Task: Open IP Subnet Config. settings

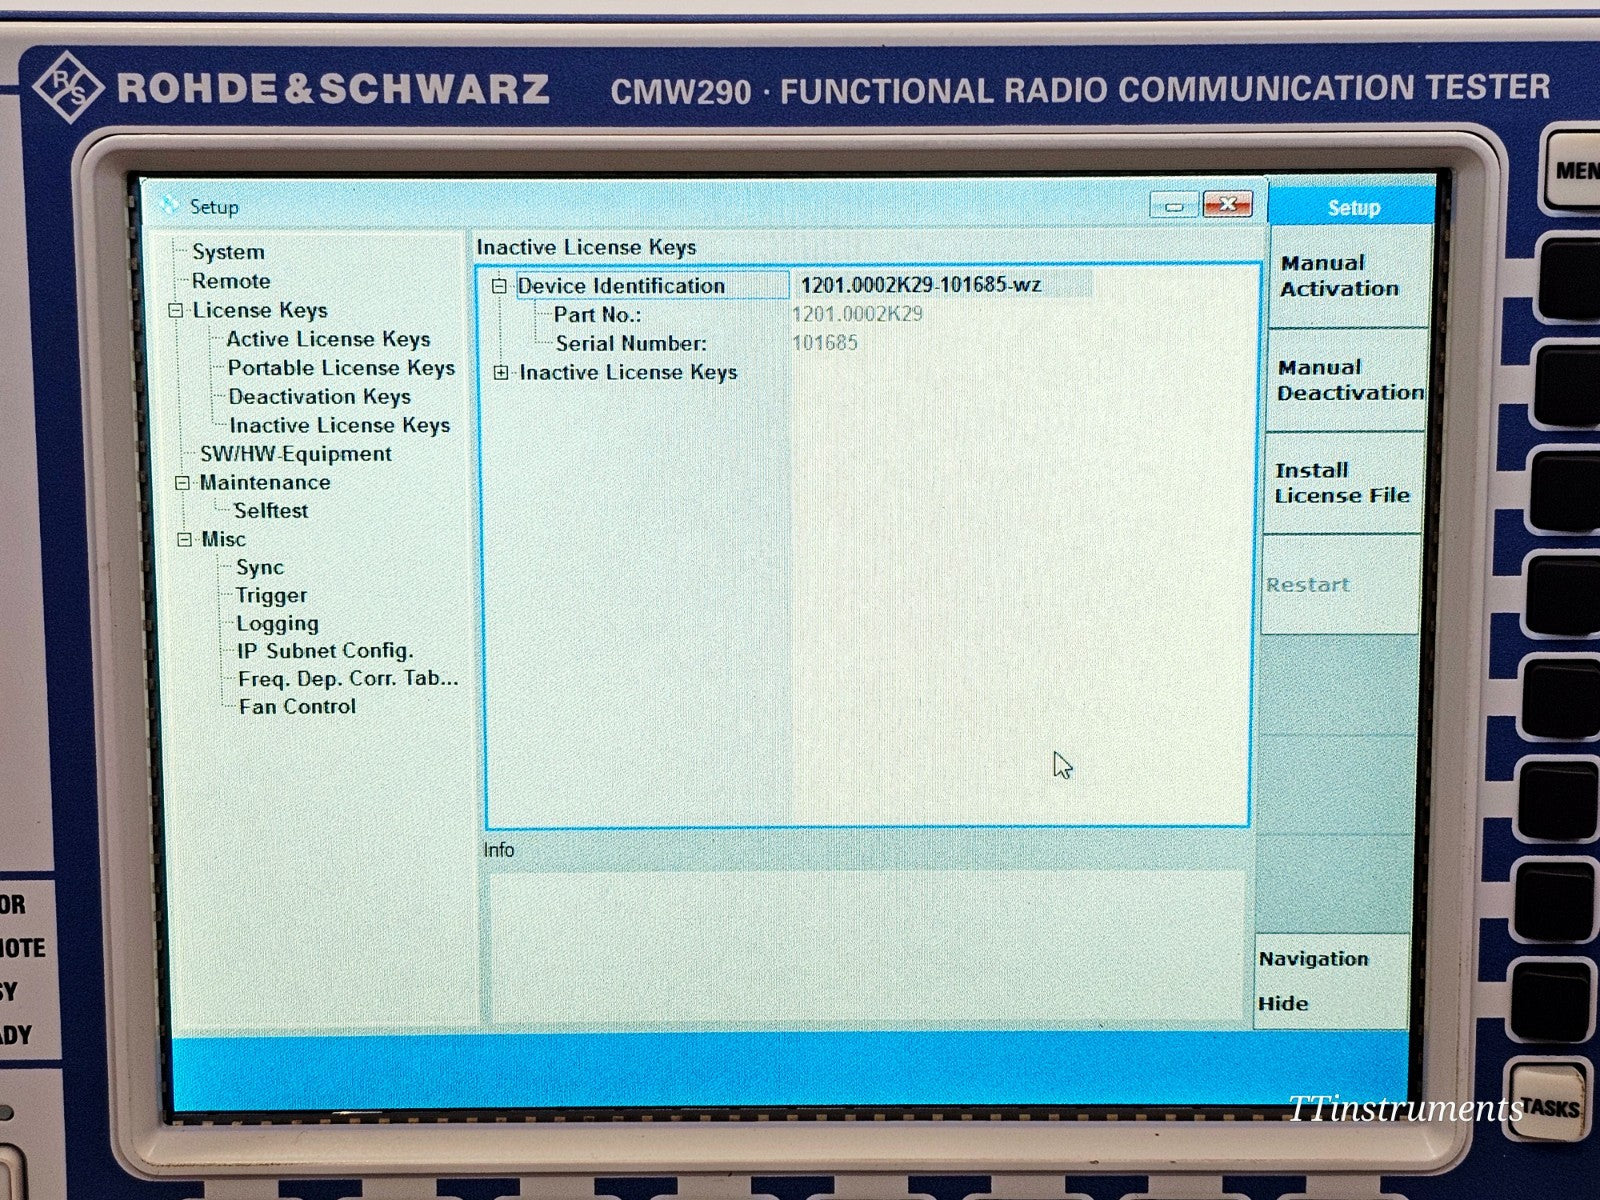Action: tap(324, 650)
